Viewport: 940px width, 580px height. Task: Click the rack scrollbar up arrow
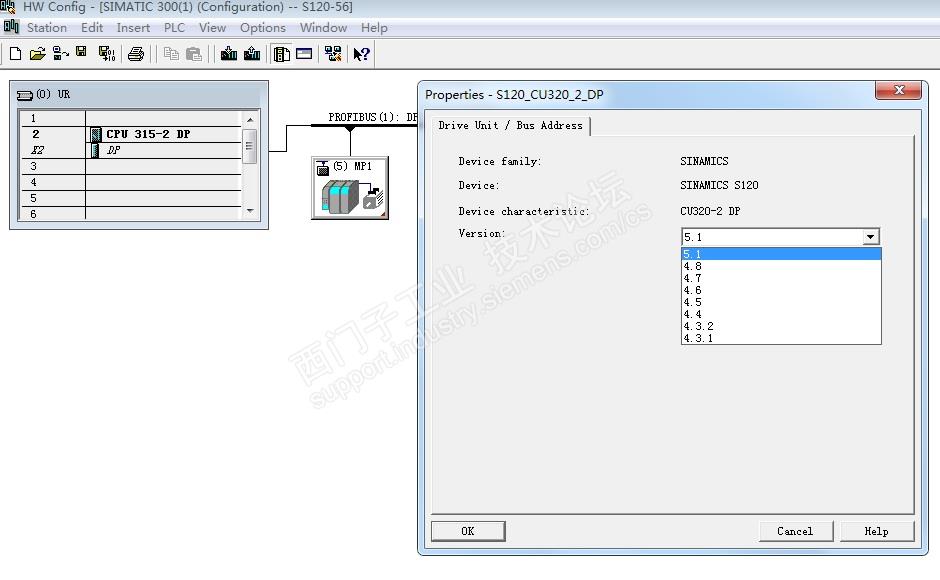tap(250, 119)
